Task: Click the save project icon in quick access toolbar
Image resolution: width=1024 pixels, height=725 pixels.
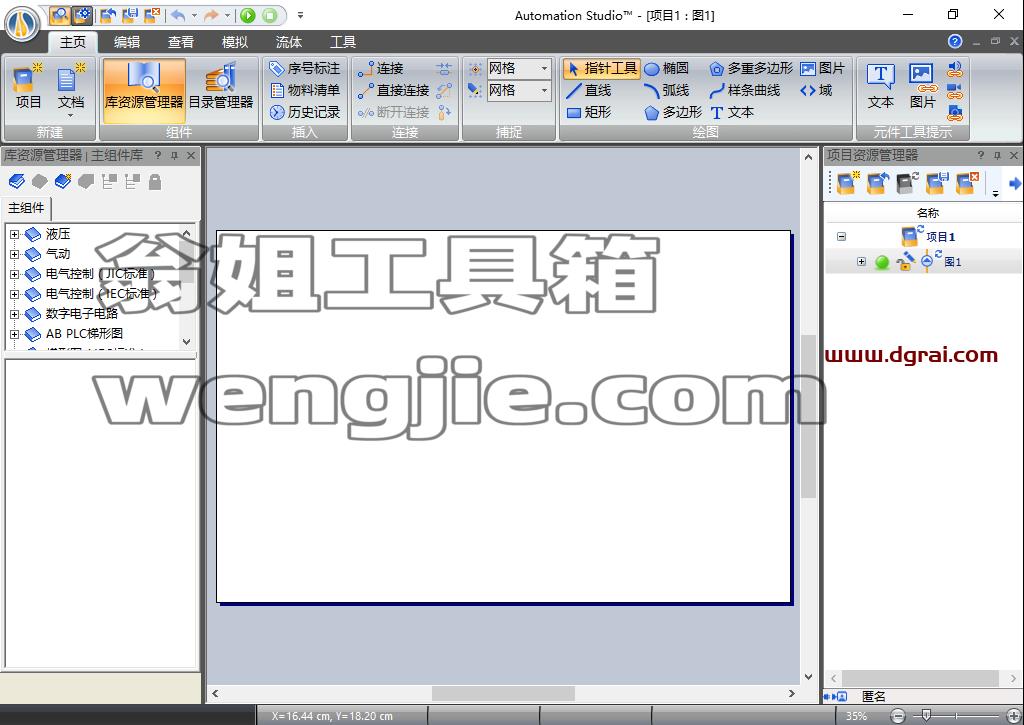Action: coord(129,15)
